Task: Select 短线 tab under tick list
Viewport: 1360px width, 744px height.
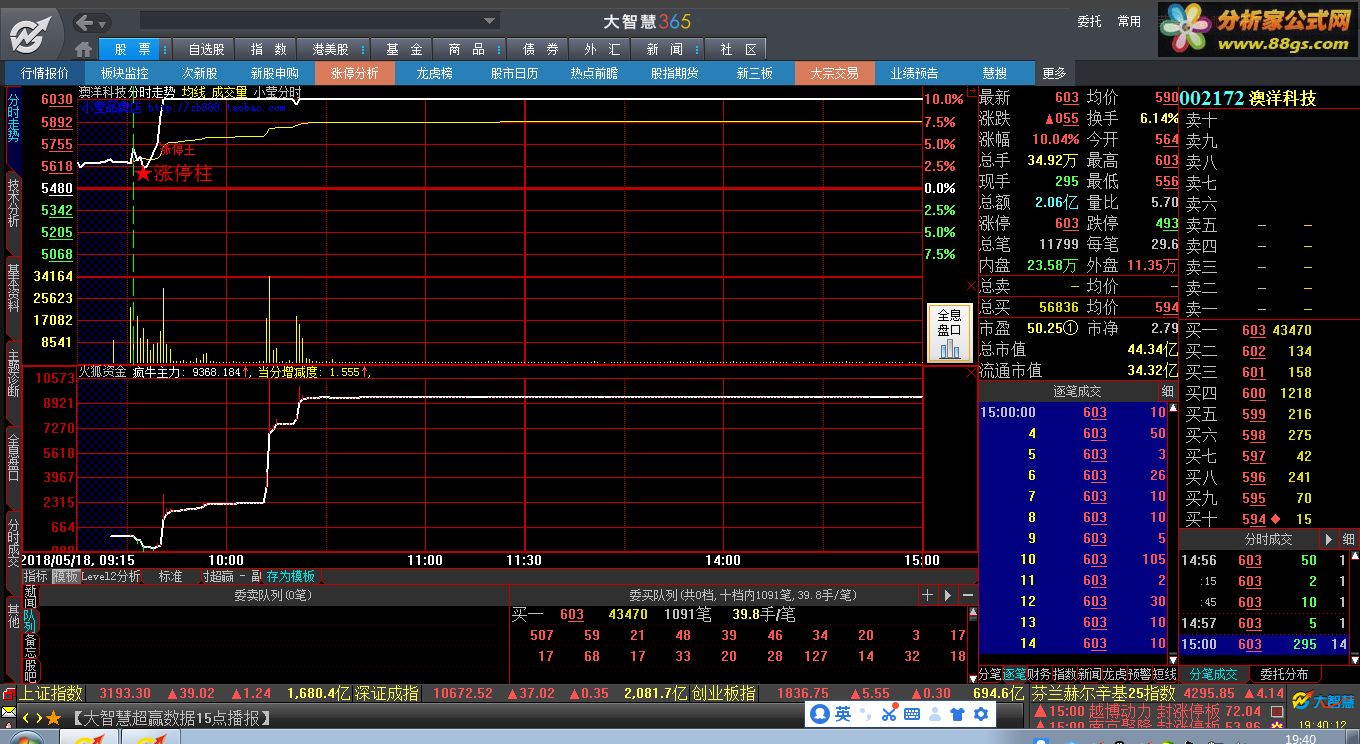Action: 1163,675
